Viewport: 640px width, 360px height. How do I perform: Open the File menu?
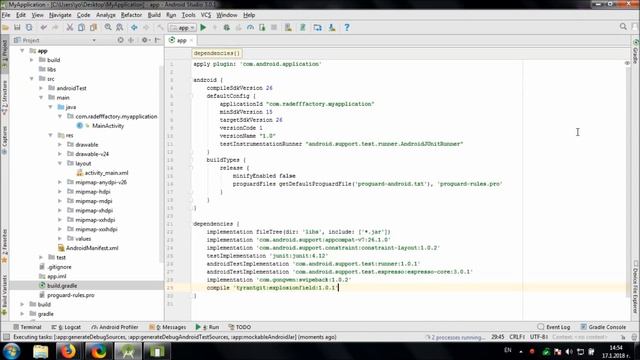[6, 15]
